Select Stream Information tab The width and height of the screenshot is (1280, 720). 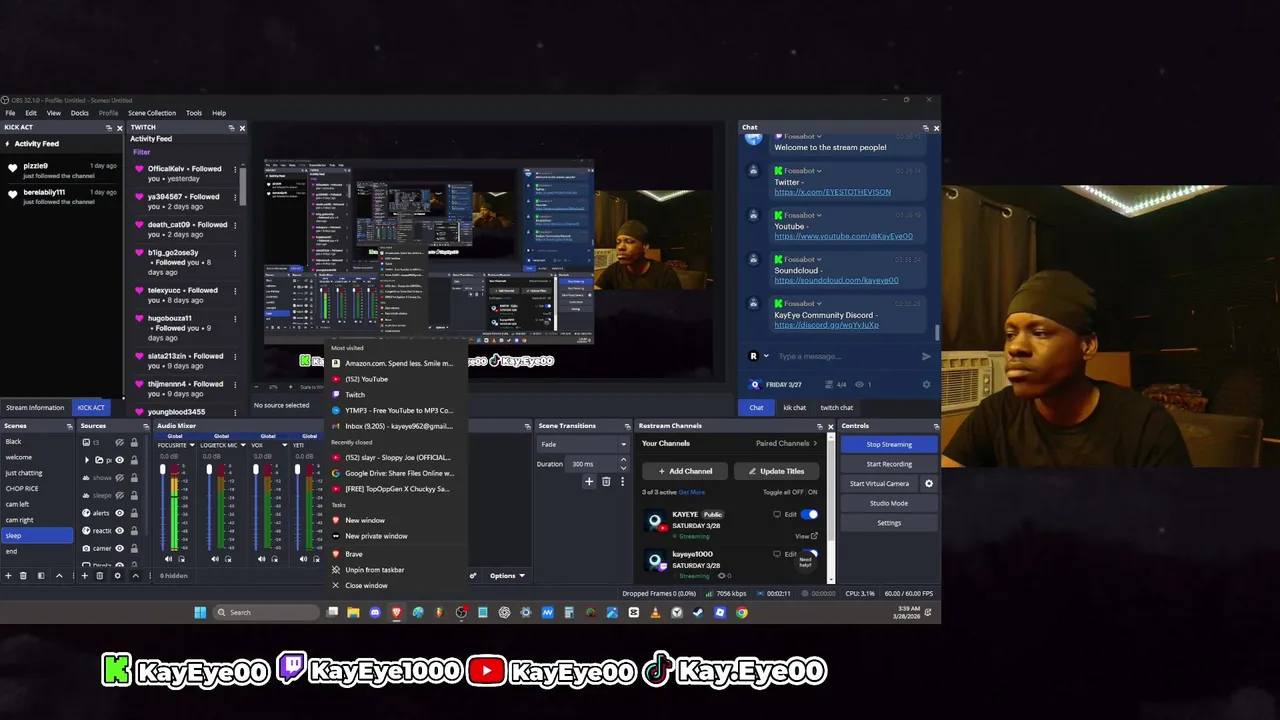pyautogui.click(x=35, y=407)
